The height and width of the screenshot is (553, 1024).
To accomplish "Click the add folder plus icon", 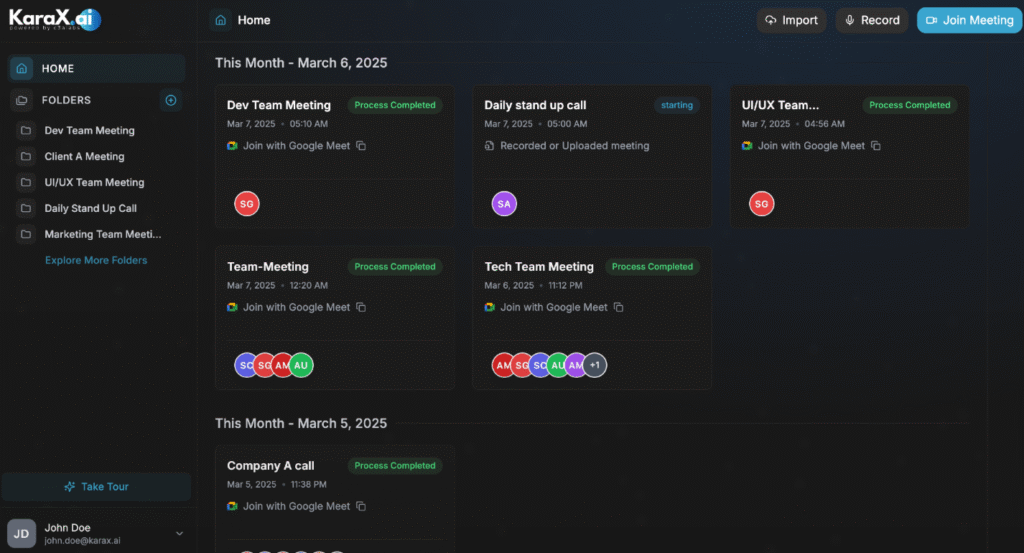I will 170,100.
